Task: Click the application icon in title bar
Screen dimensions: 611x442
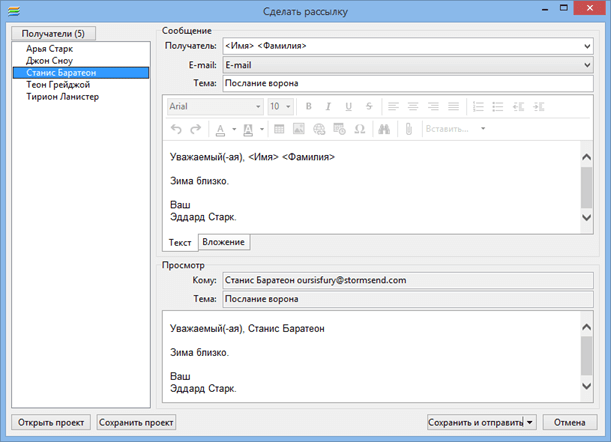Action: tap(14, 11)
